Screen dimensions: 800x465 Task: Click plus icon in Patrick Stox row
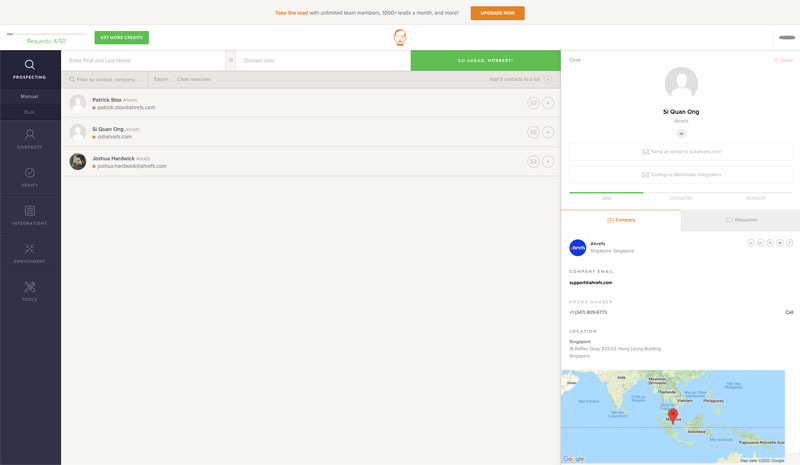[x=548, y=103]
